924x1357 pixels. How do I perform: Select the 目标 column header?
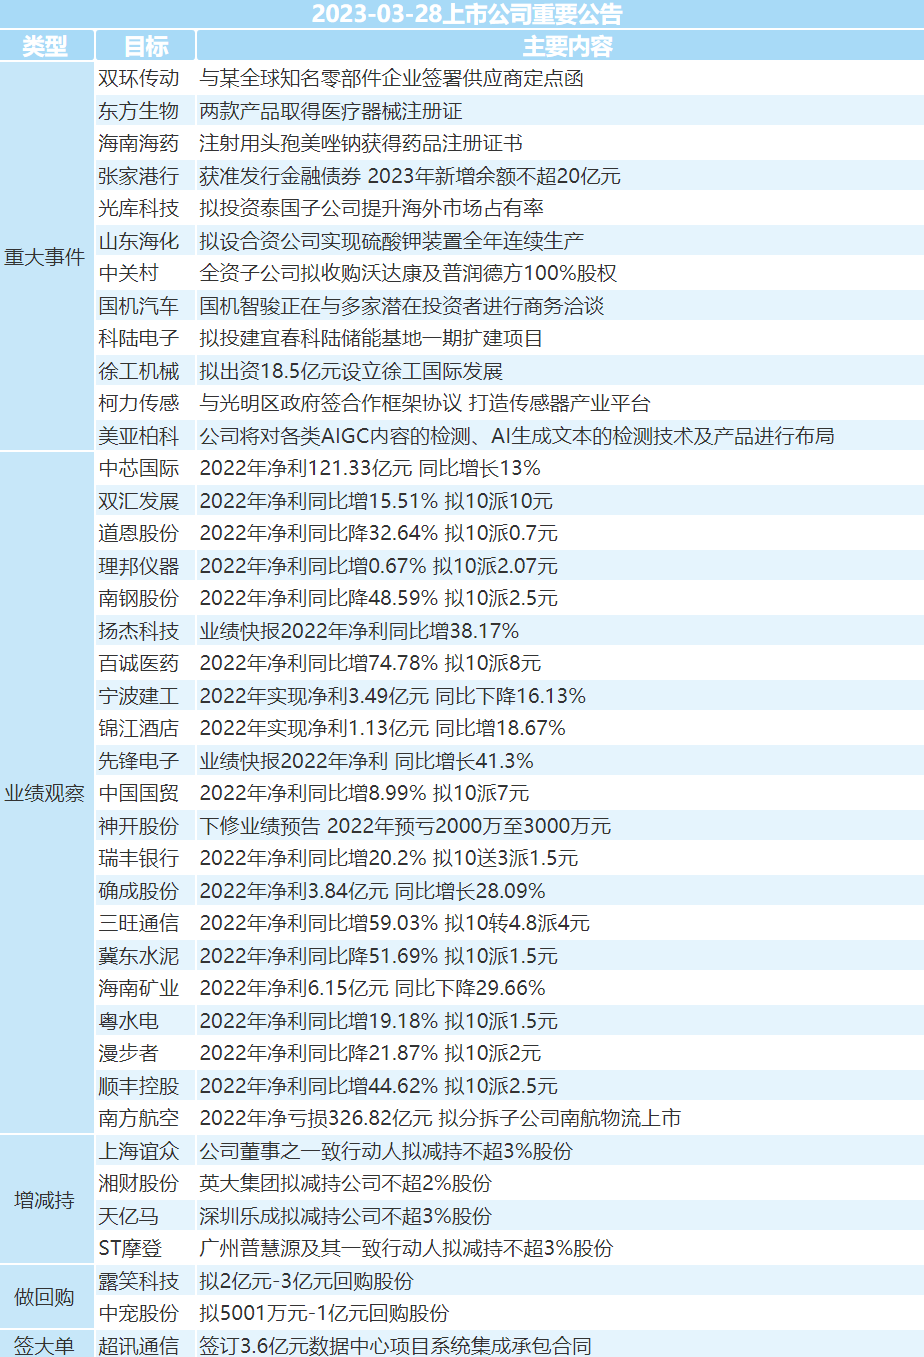tap(146, 46)
